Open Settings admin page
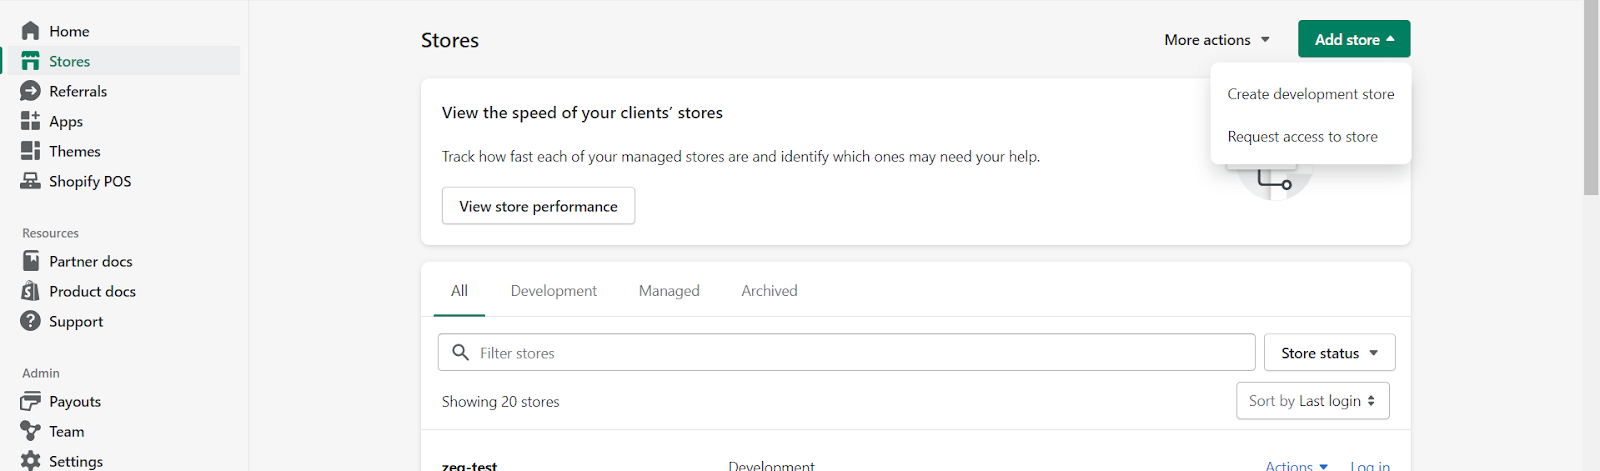Viewport: 1600px width, 471px height. [76, 461]
